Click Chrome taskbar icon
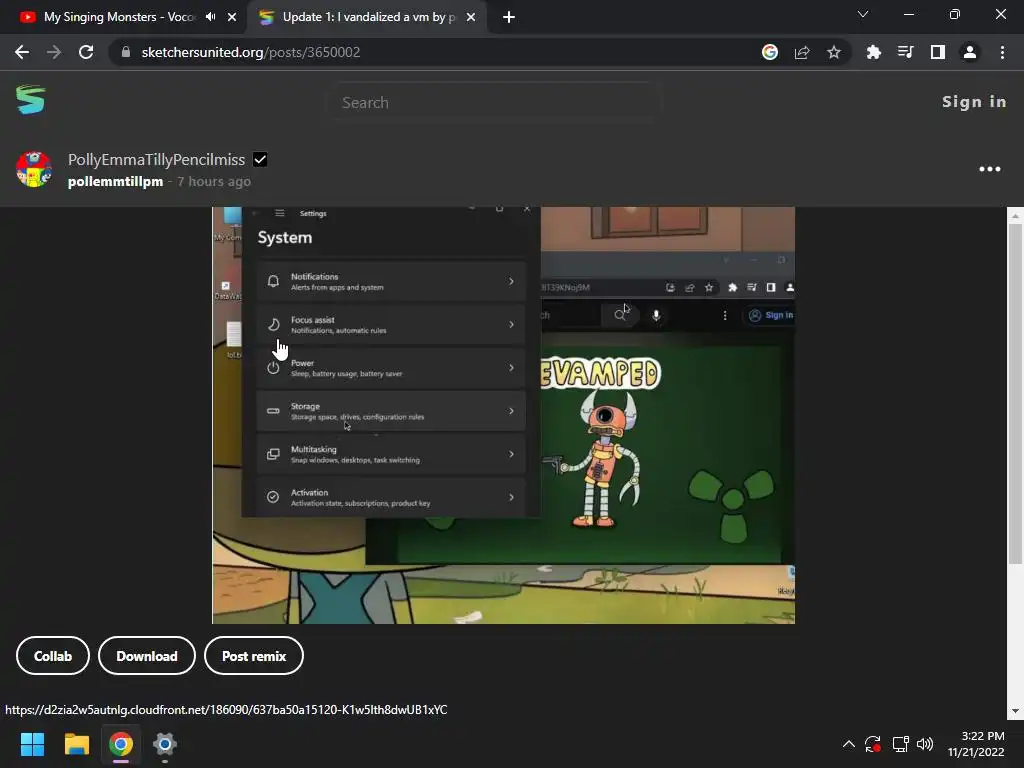 121,744
